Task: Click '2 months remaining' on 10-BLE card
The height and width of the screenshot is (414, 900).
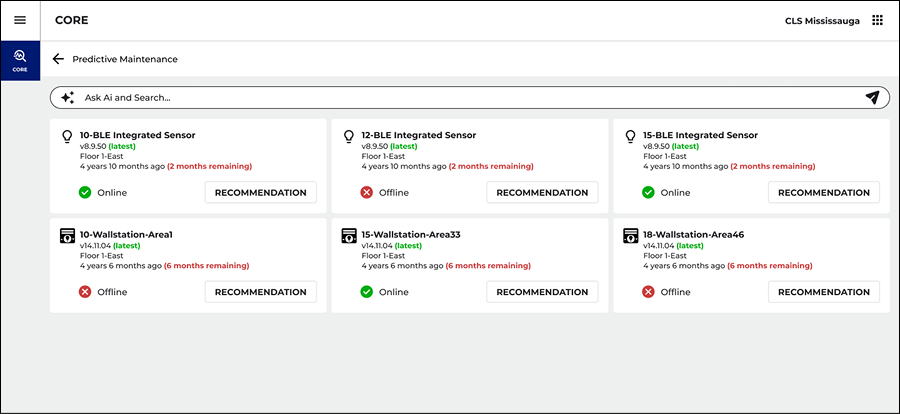Action: (x=210, y=167)
